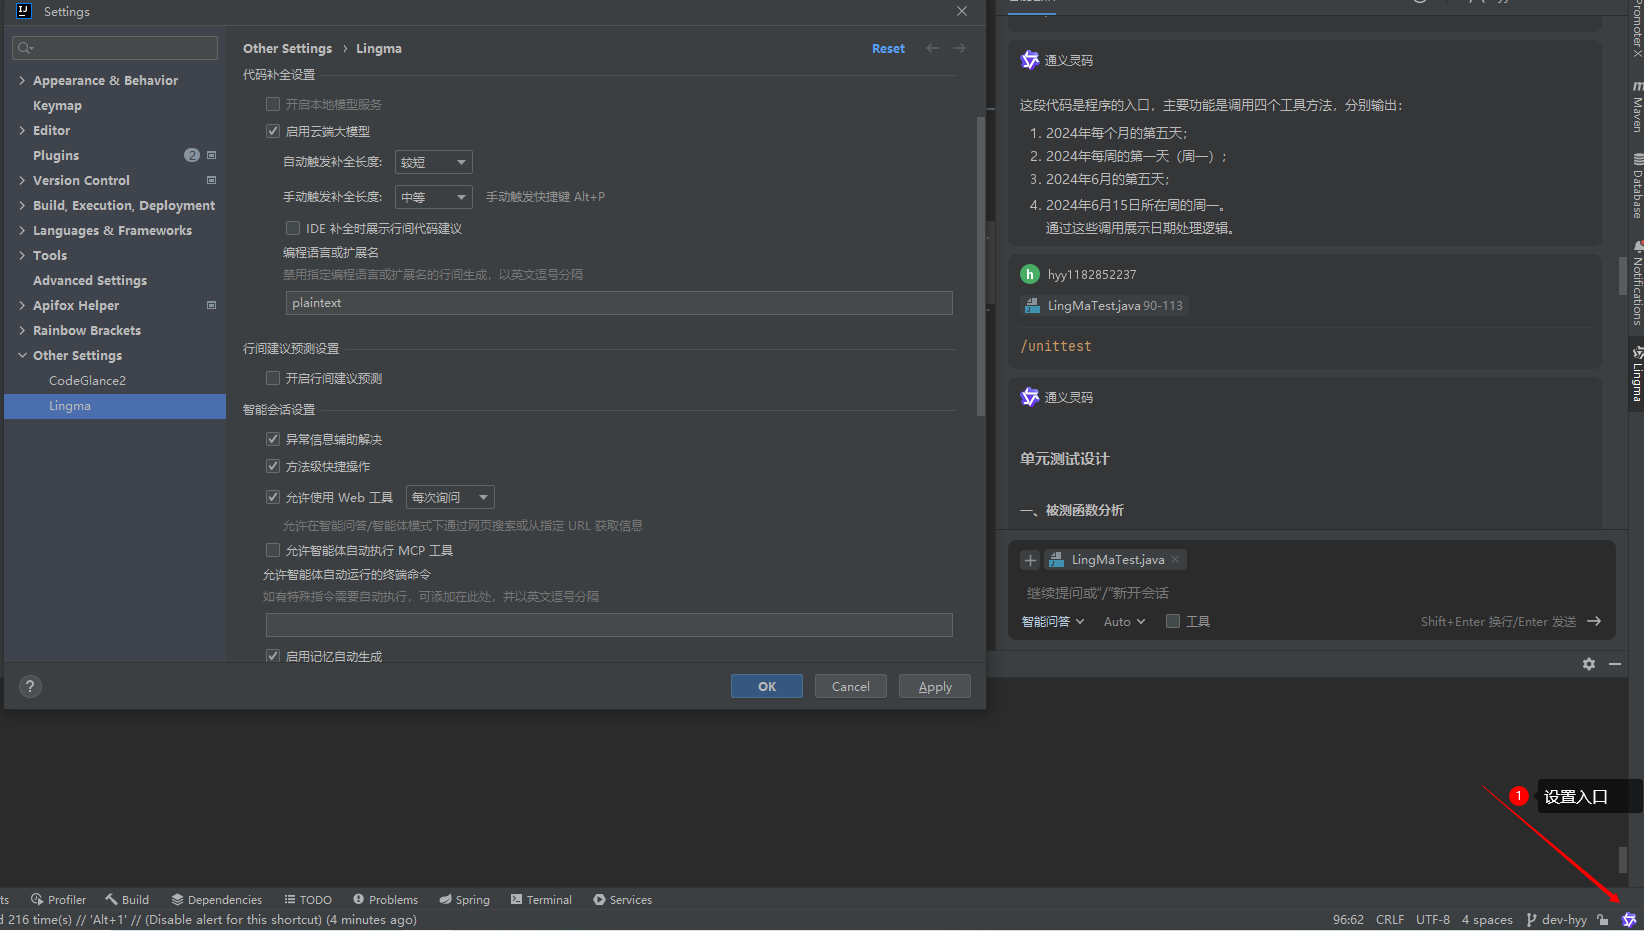Viewport: 1644px width, 931px height.
Task: Click the project-level marker beside Version Control
Action: click(211, 180)
